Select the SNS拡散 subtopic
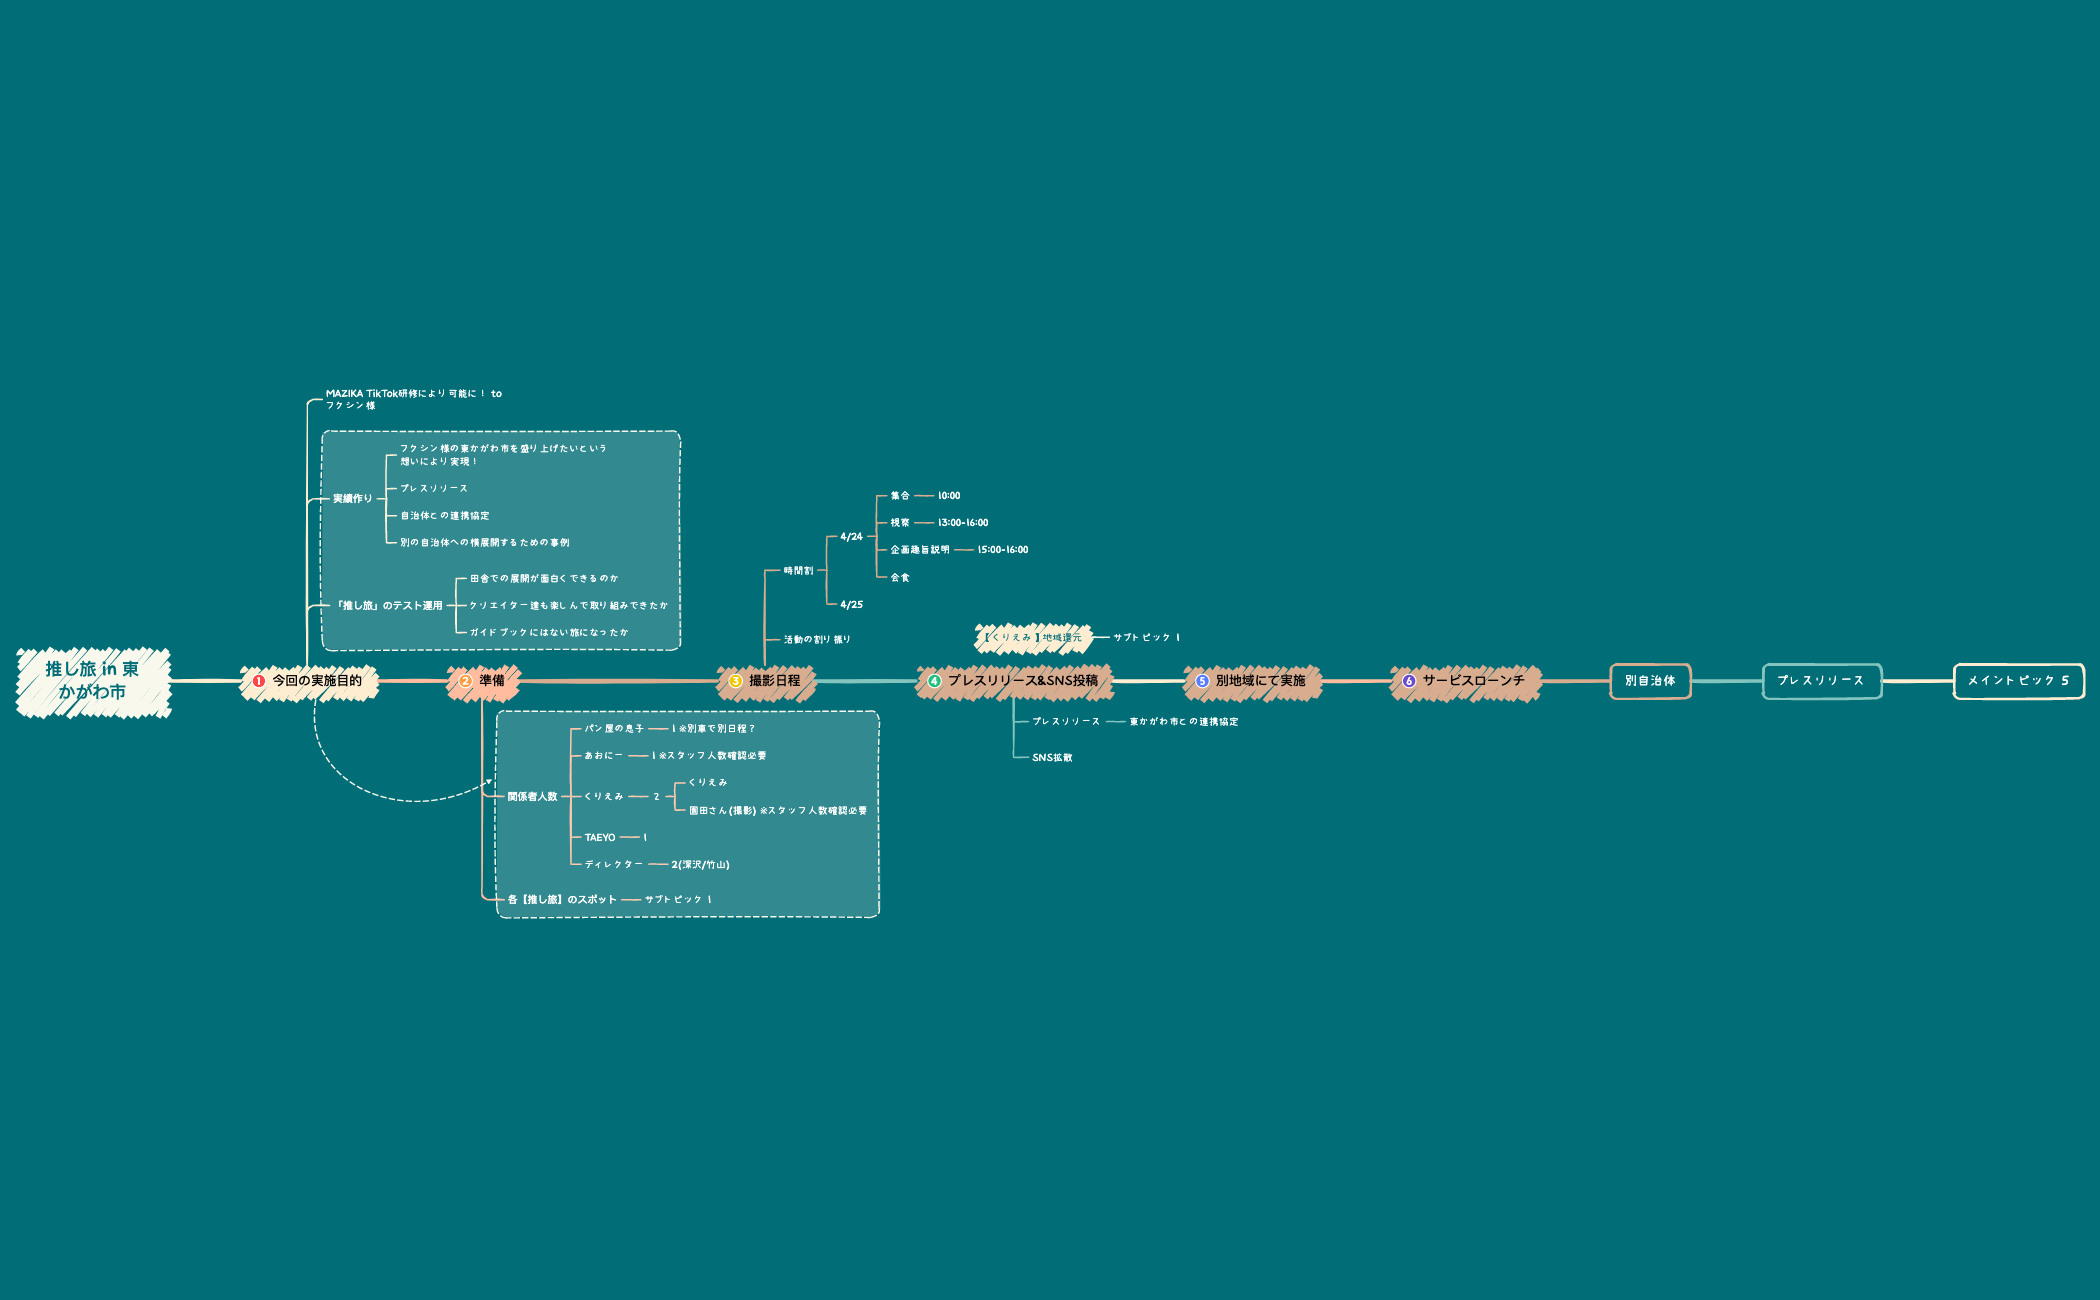 (1052, 758)
